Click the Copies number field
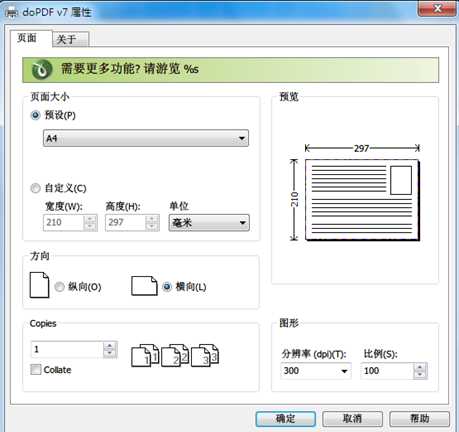The width and height of the screenshot is (459, 432). pos(67,349)
